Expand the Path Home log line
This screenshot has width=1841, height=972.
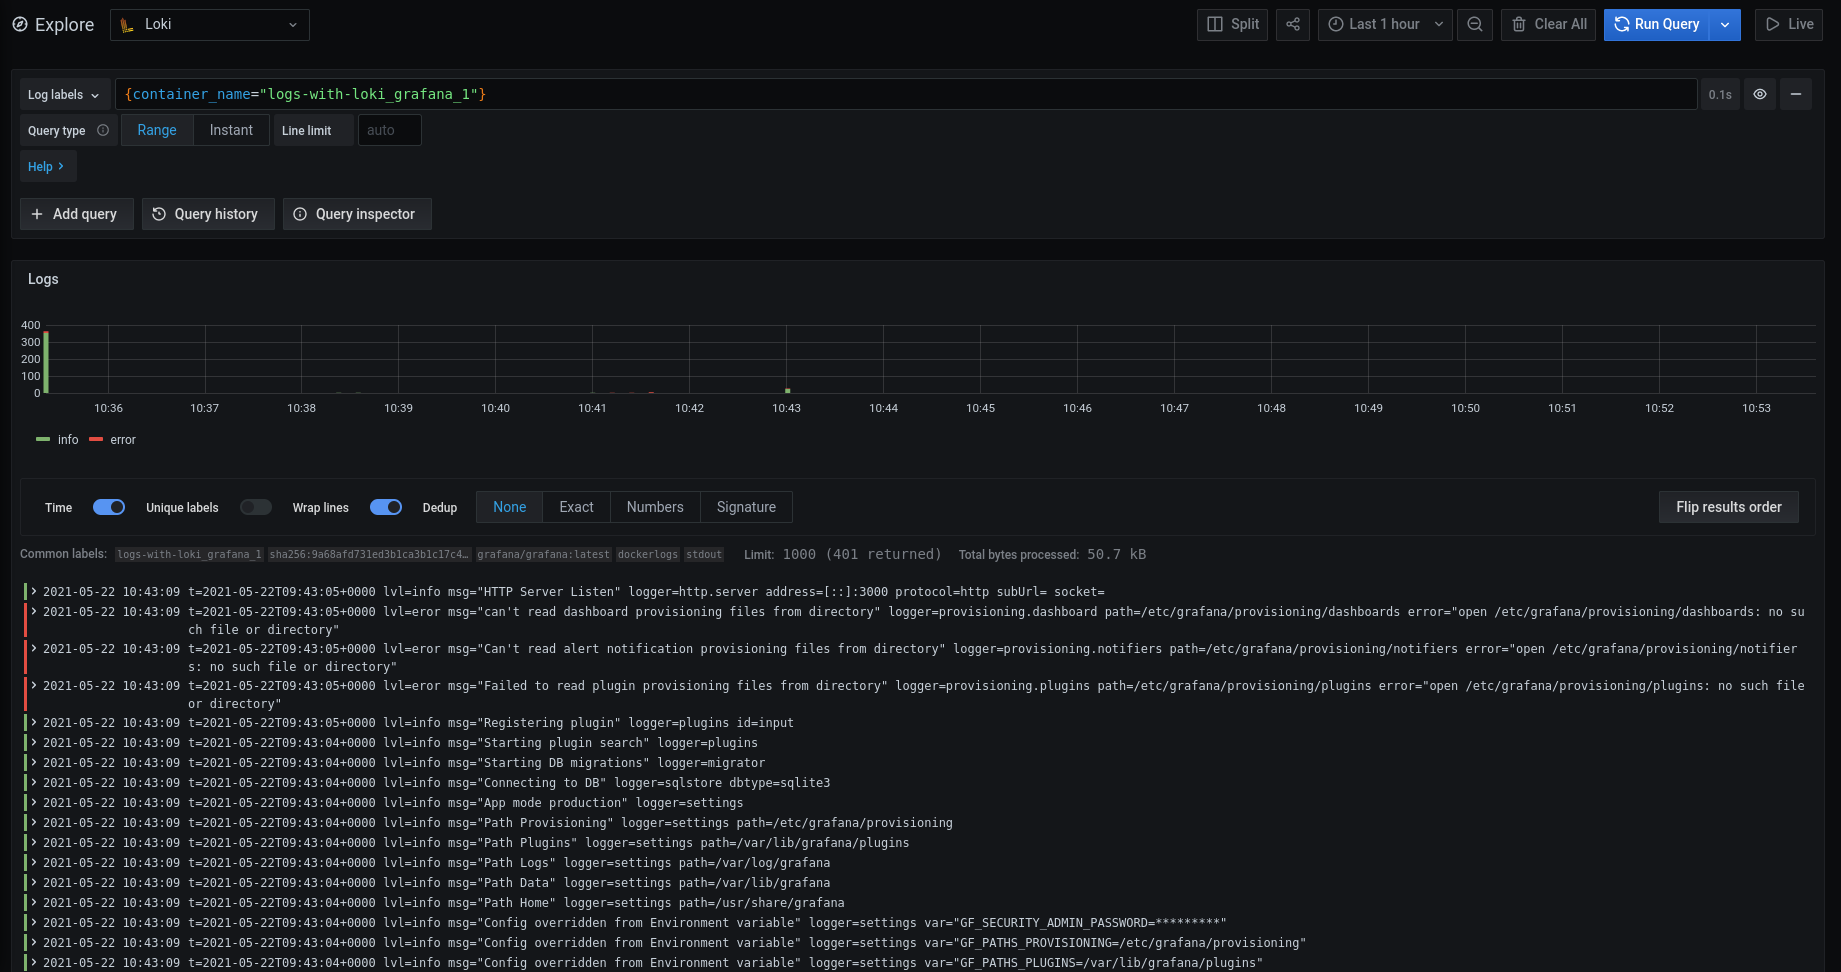coord(34,903)
